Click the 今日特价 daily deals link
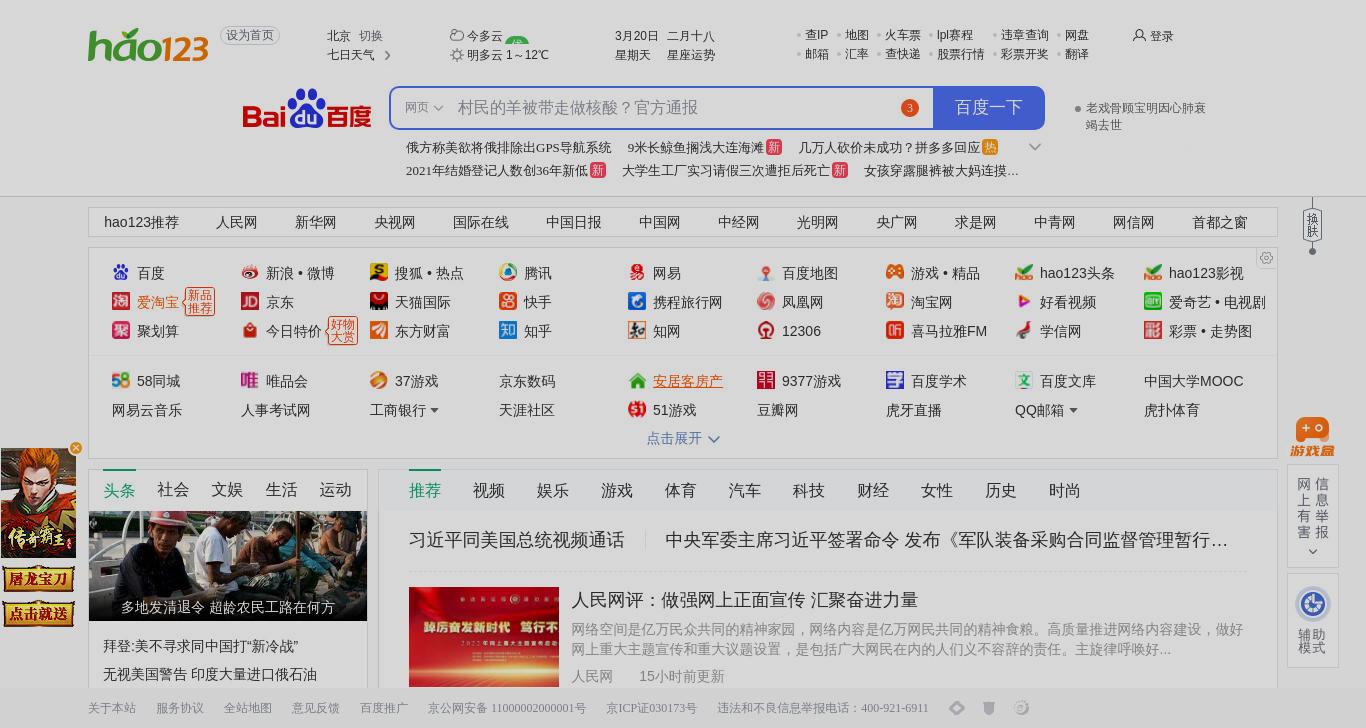The height and width of the screenshot is (728, 1366). [x=294, y=331]
